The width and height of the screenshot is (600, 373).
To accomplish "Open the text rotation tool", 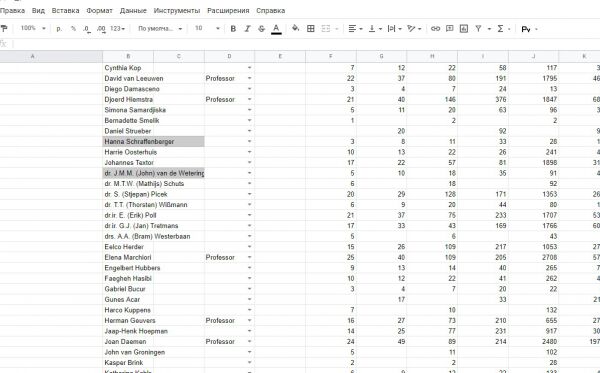I will [x=414, y=29].
